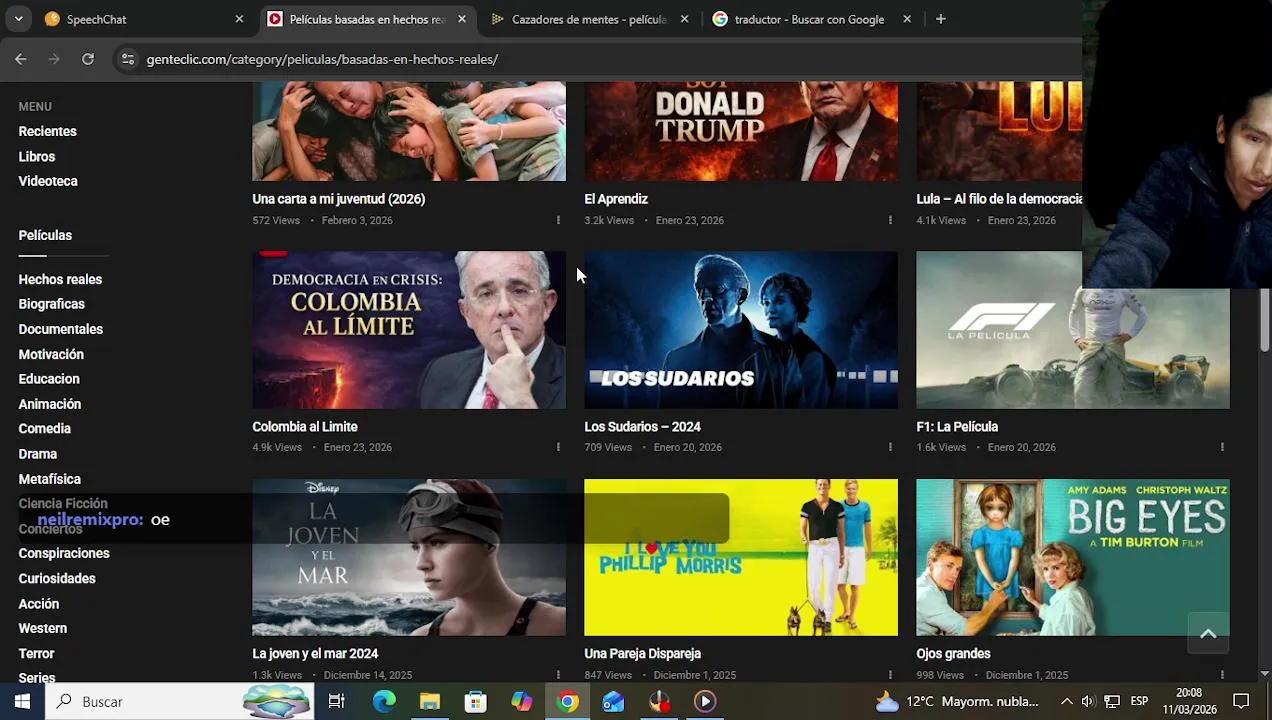This screenshot has width=1272, height=720.
Task: Open options menu for Ojos grandes
Action: 1222,675
